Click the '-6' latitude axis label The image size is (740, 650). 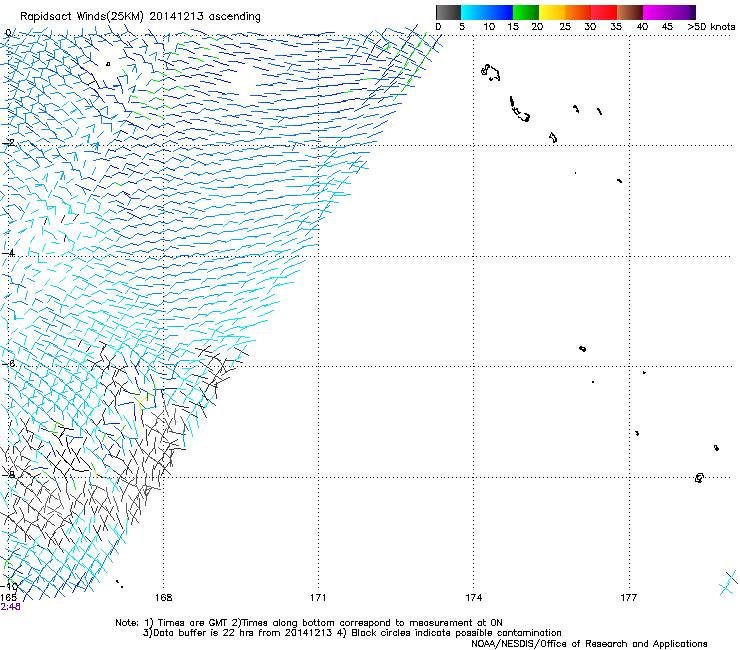pyautogui.click(x=7, y=363)
